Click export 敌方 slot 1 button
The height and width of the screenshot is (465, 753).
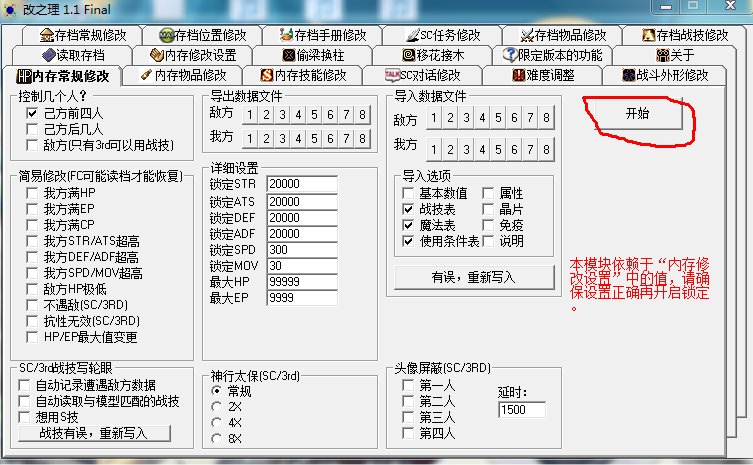(x=250, y=115)
